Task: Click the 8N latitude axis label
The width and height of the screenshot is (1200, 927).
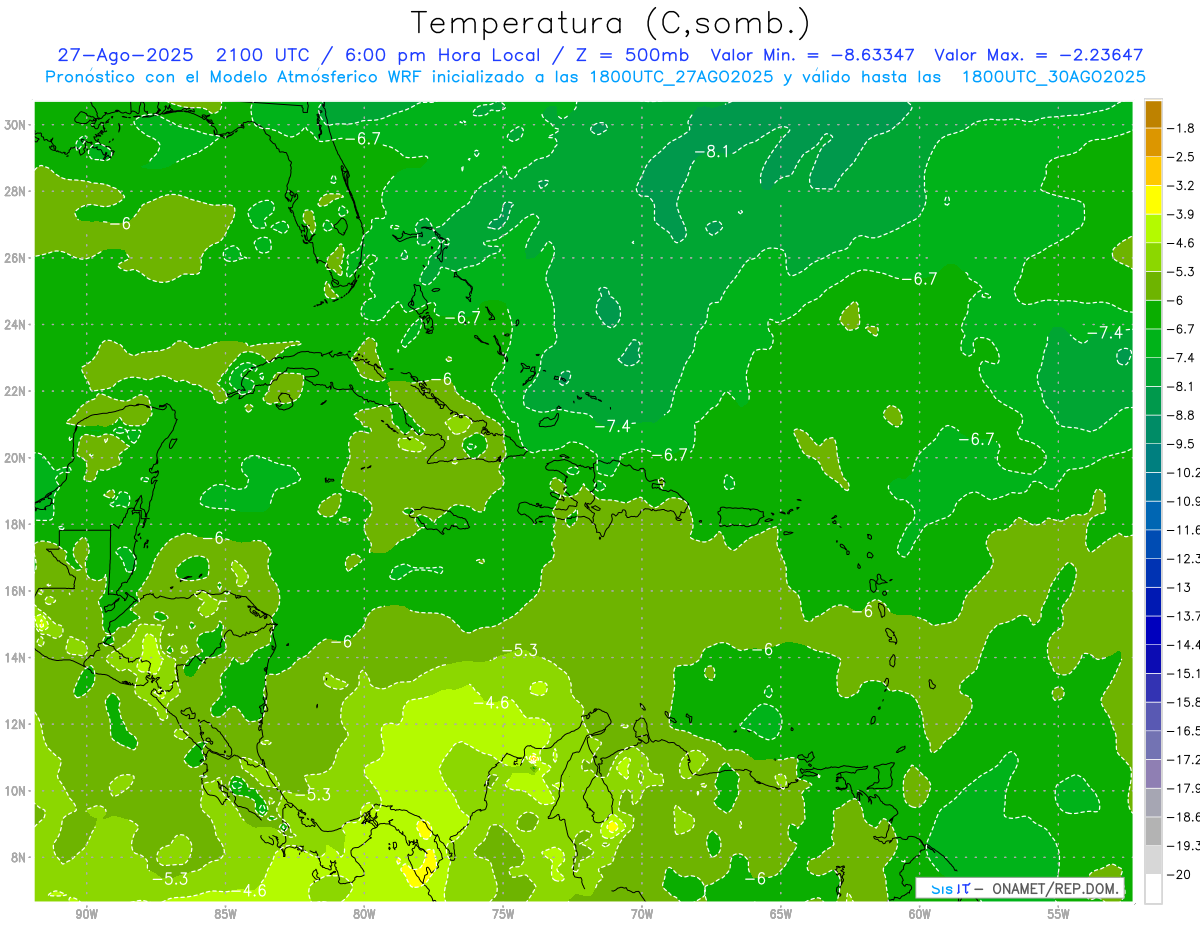Action: (x=19, y=857)
